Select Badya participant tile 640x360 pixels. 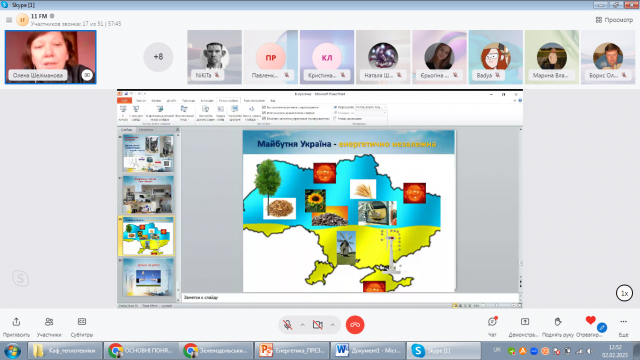tap(496, 57)
